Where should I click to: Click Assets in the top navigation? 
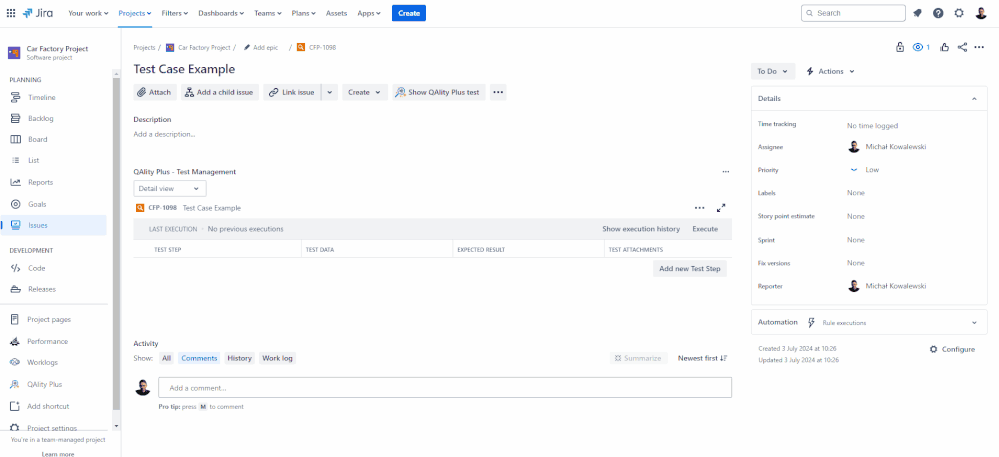(x=336, y=13)
